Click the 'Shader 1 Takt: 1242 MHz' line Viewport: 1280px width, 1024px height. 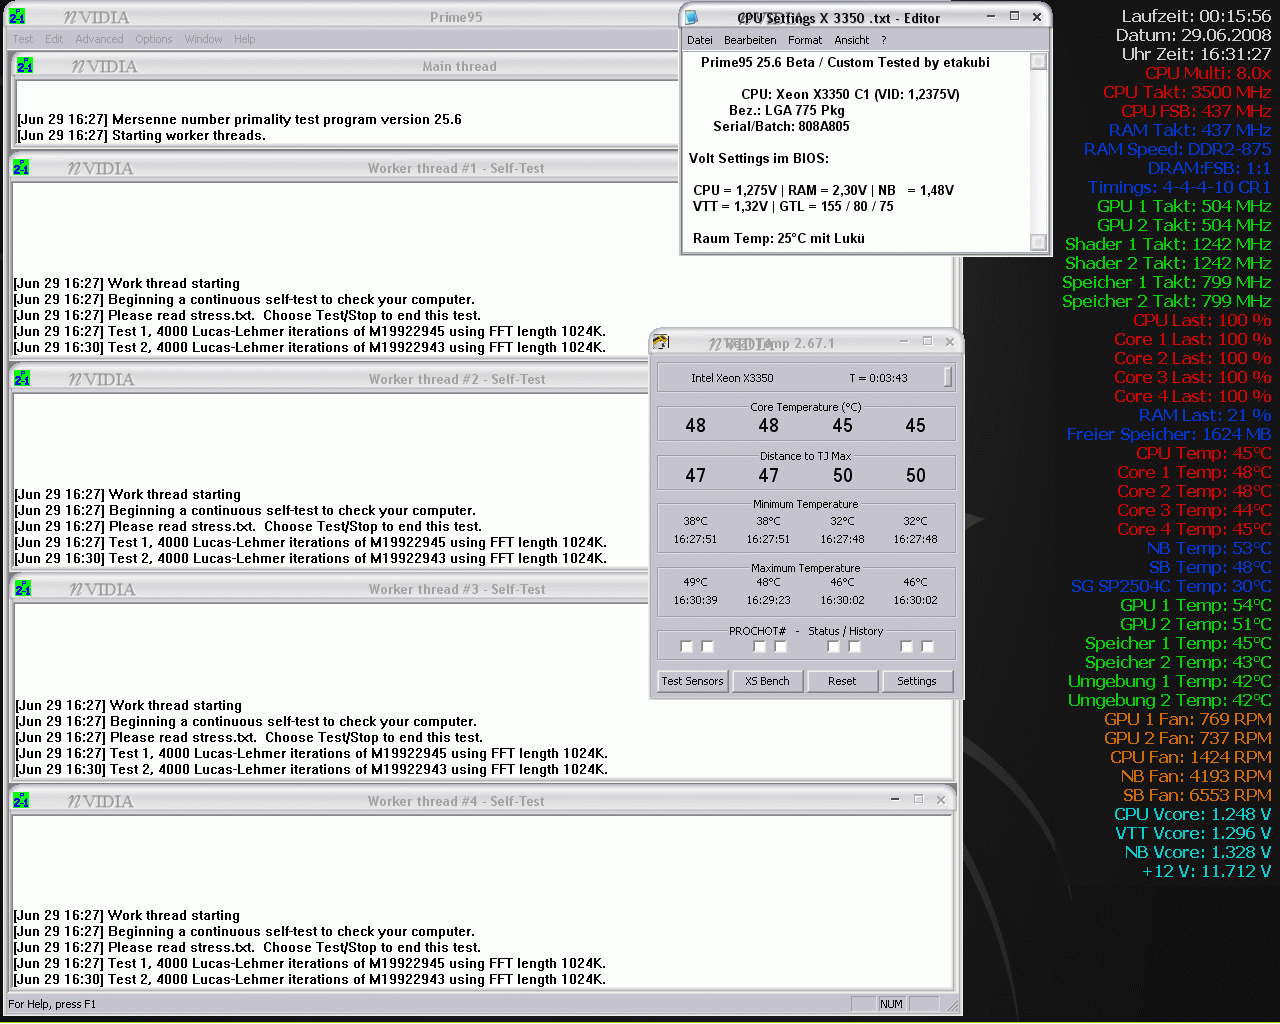coord(1168,244)
